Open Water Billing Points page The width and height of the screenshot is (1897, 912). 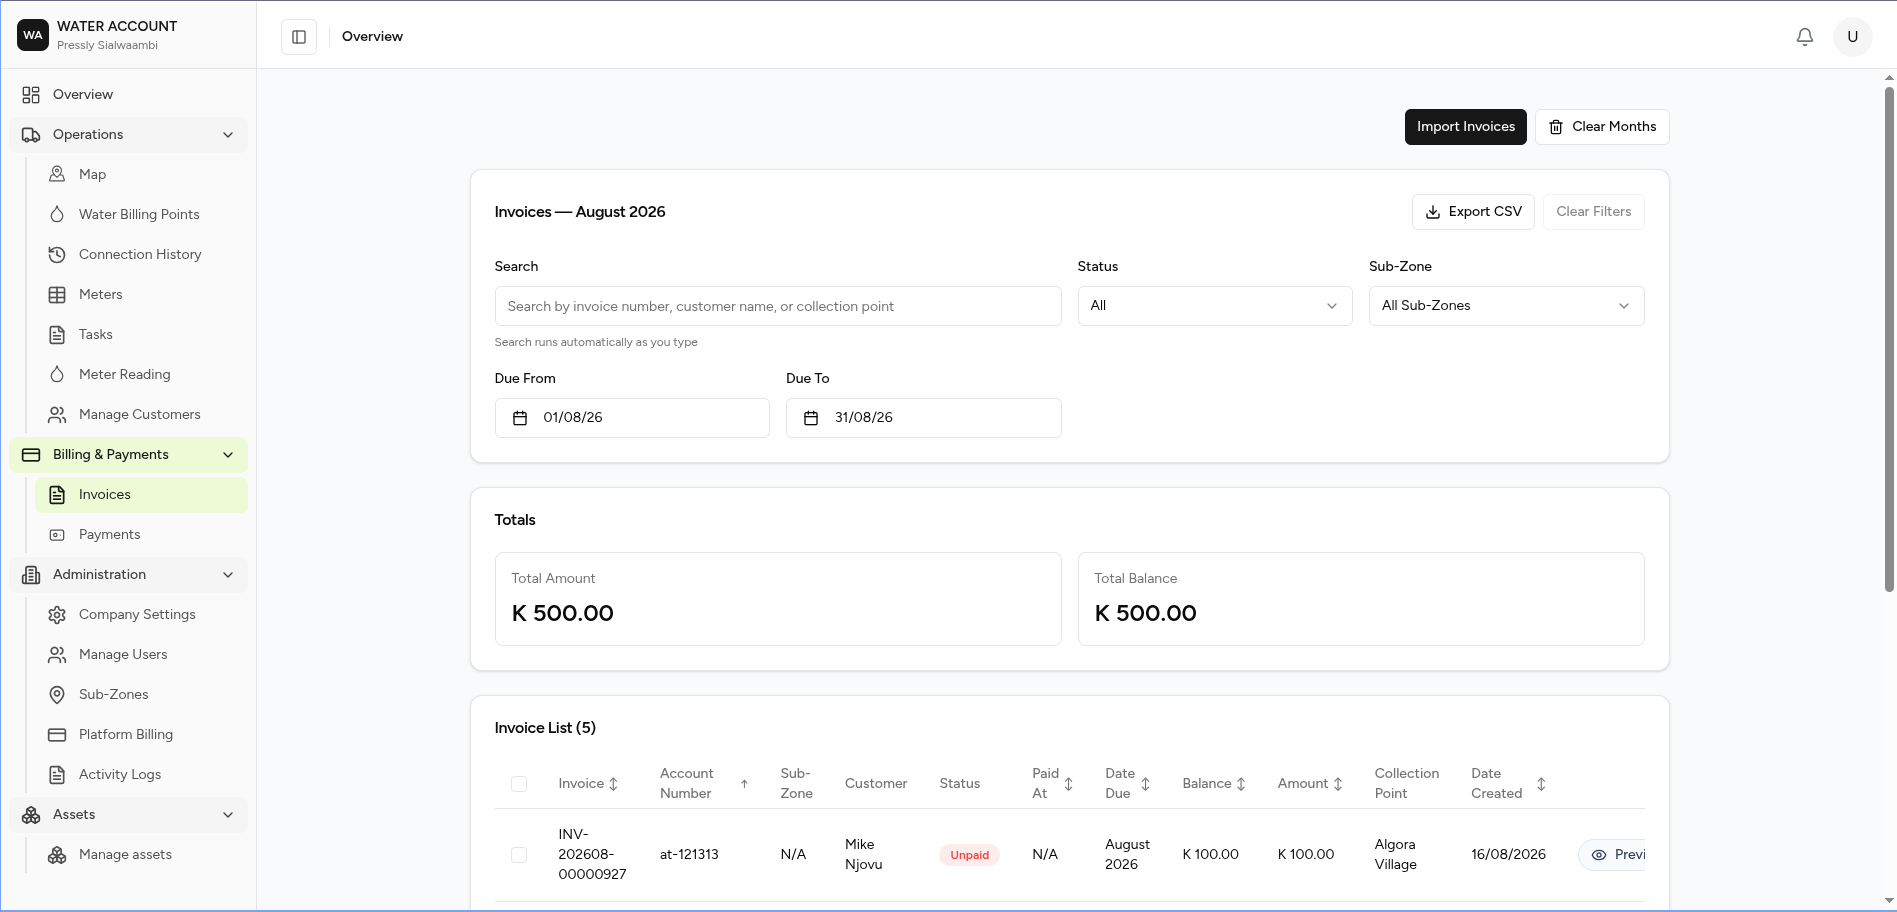[141, 214]
